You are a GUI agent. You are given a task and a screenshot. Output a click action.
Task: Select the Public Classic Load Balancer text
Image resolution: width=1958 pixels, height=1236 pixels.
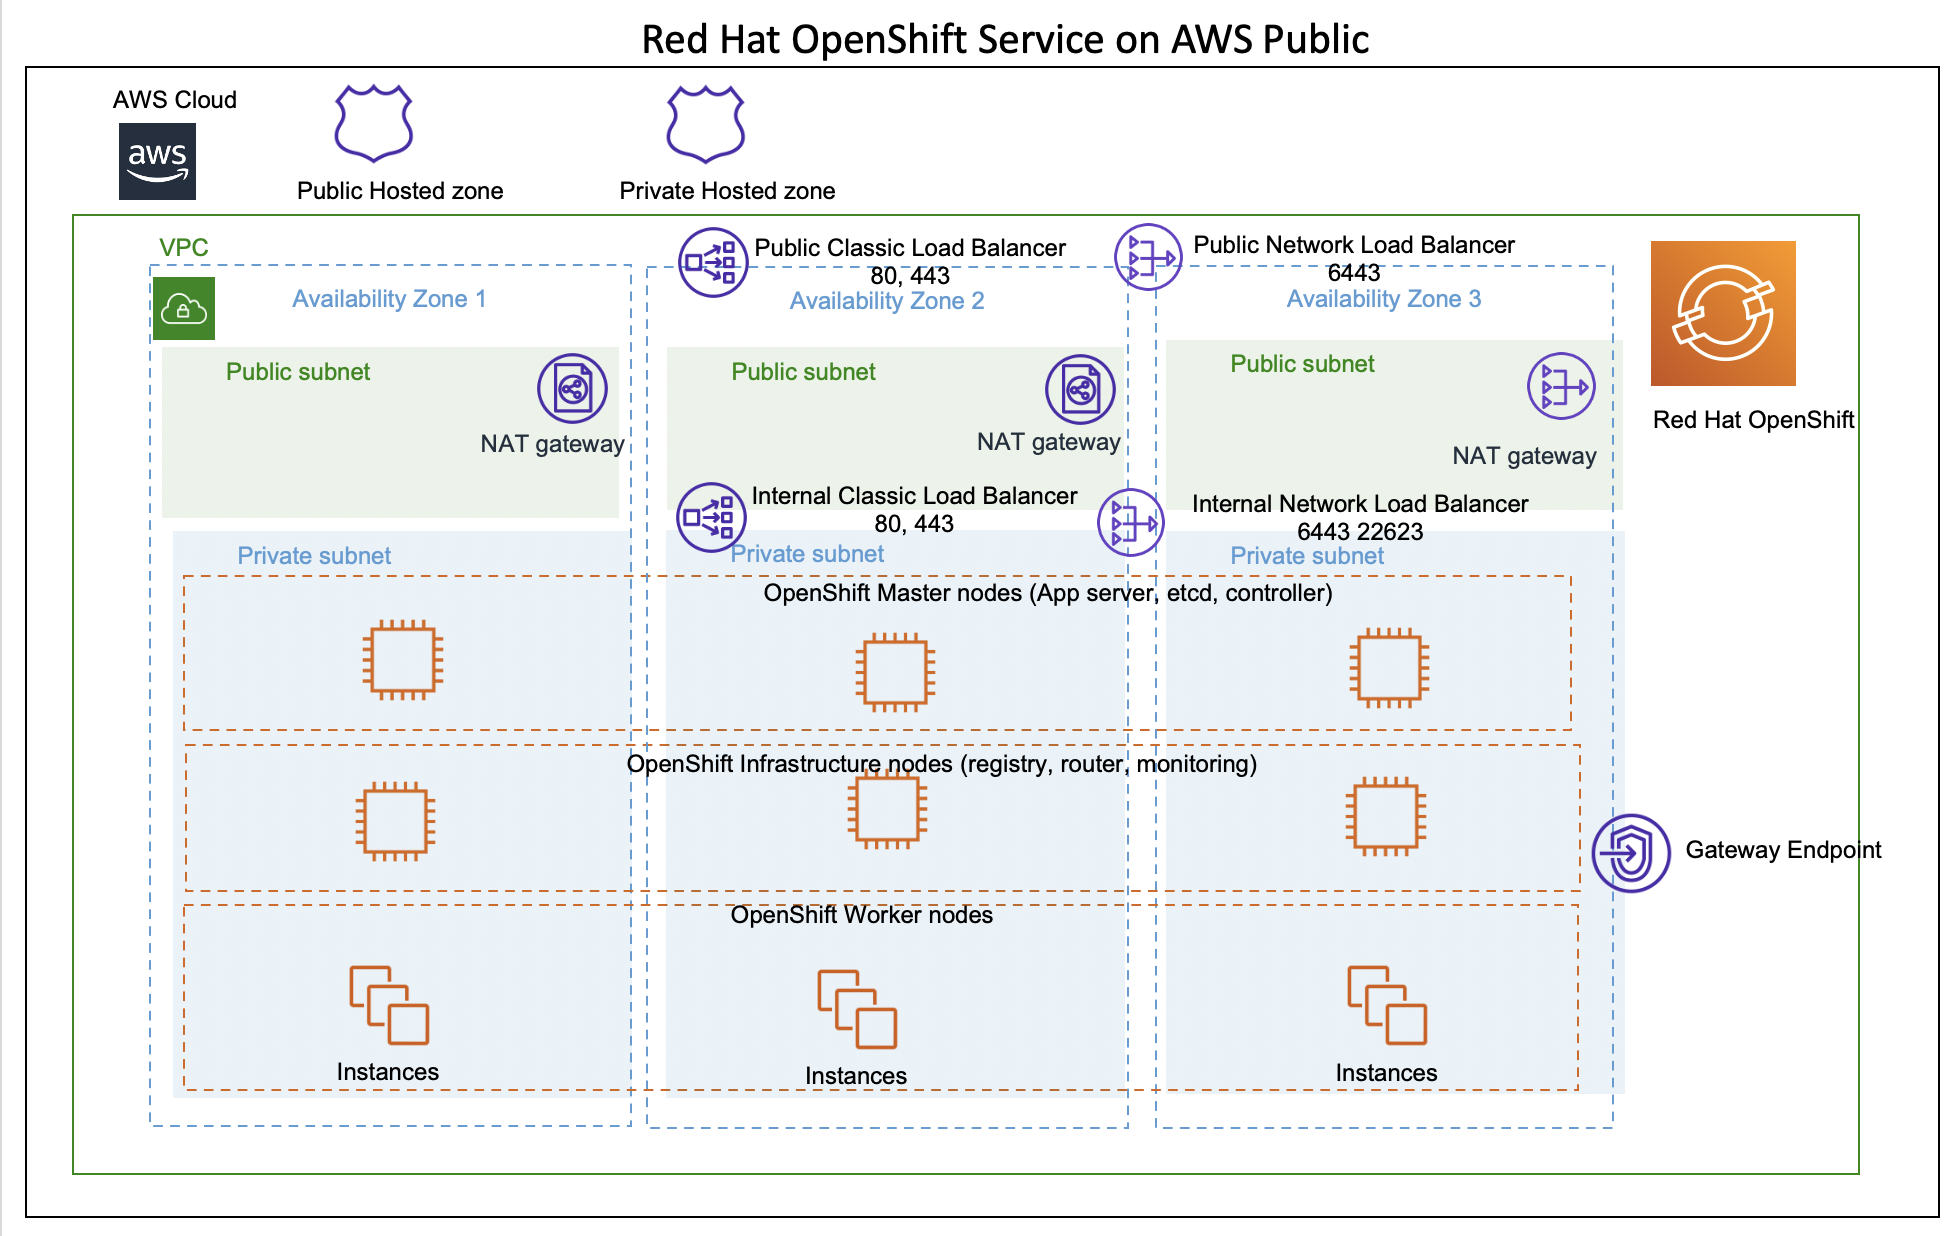point(910,248)
